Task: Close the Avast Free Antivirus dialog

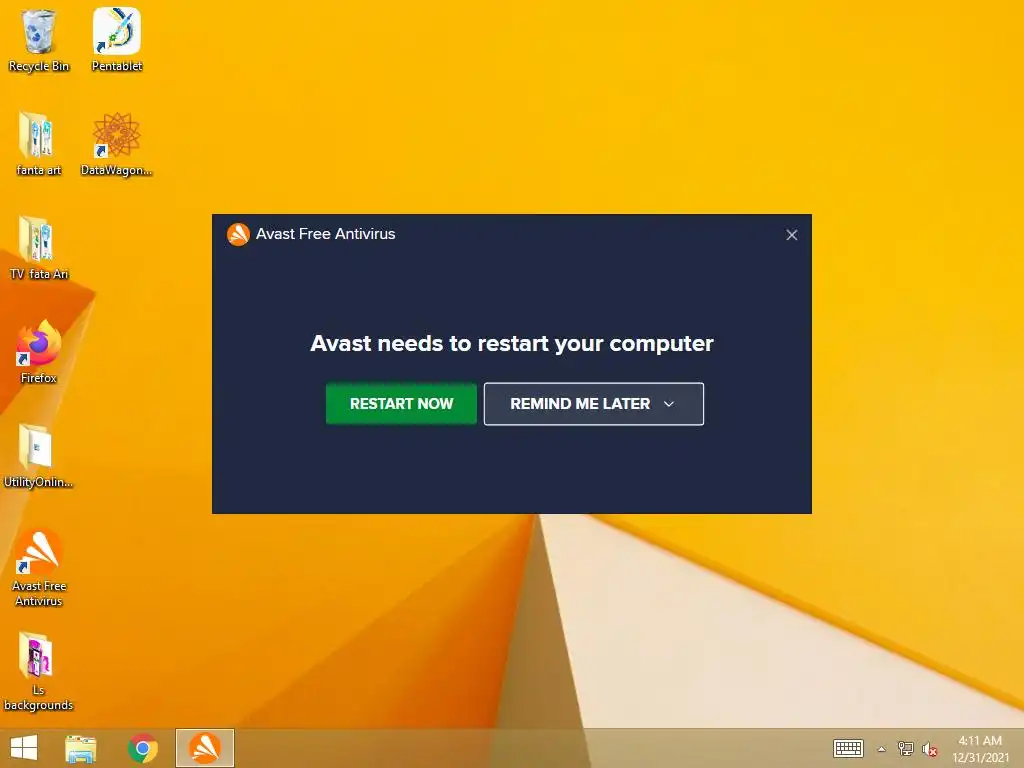Action: click(x=792, y=235)
